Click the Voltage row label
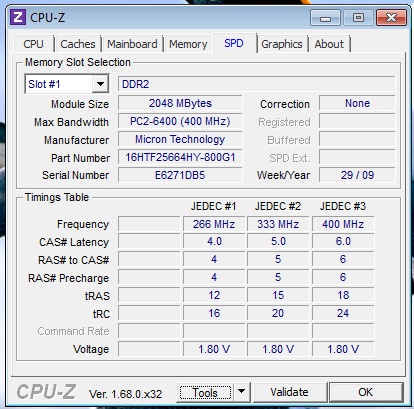 coord(91,349)
